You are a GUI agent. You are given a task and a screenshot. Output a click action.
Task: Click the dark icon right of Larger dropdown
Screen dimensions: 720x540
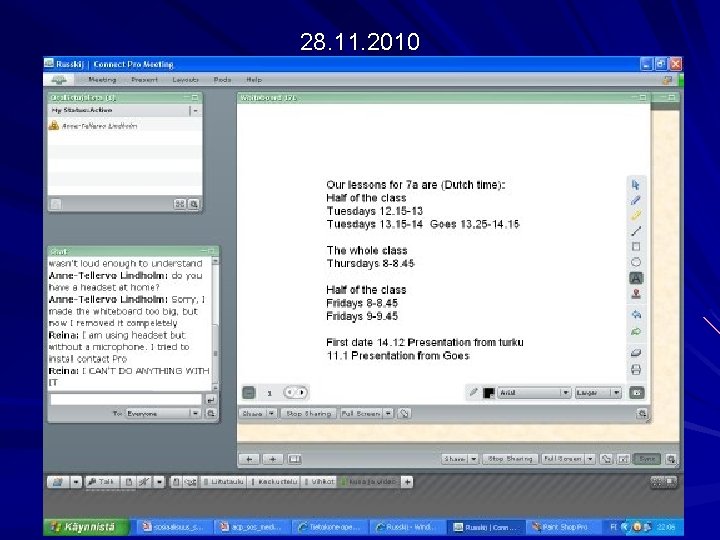point(637,393)
